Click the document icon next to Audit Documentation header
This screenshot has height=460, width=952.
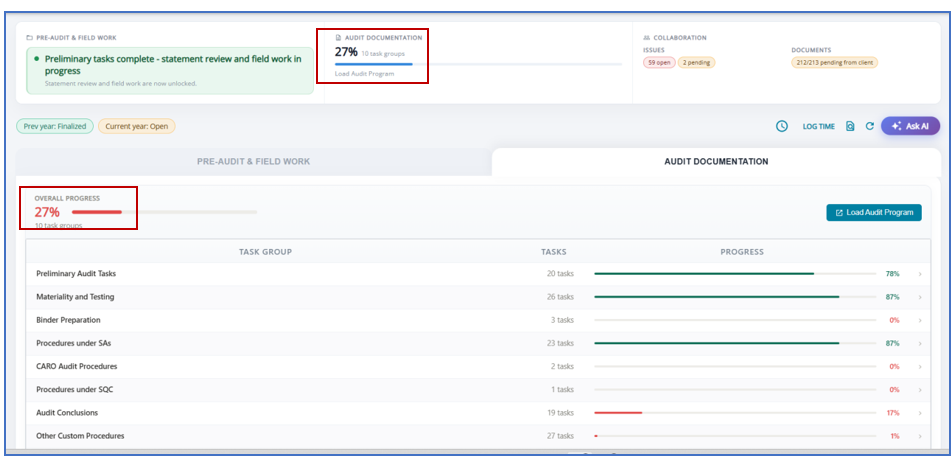(338, 38)
